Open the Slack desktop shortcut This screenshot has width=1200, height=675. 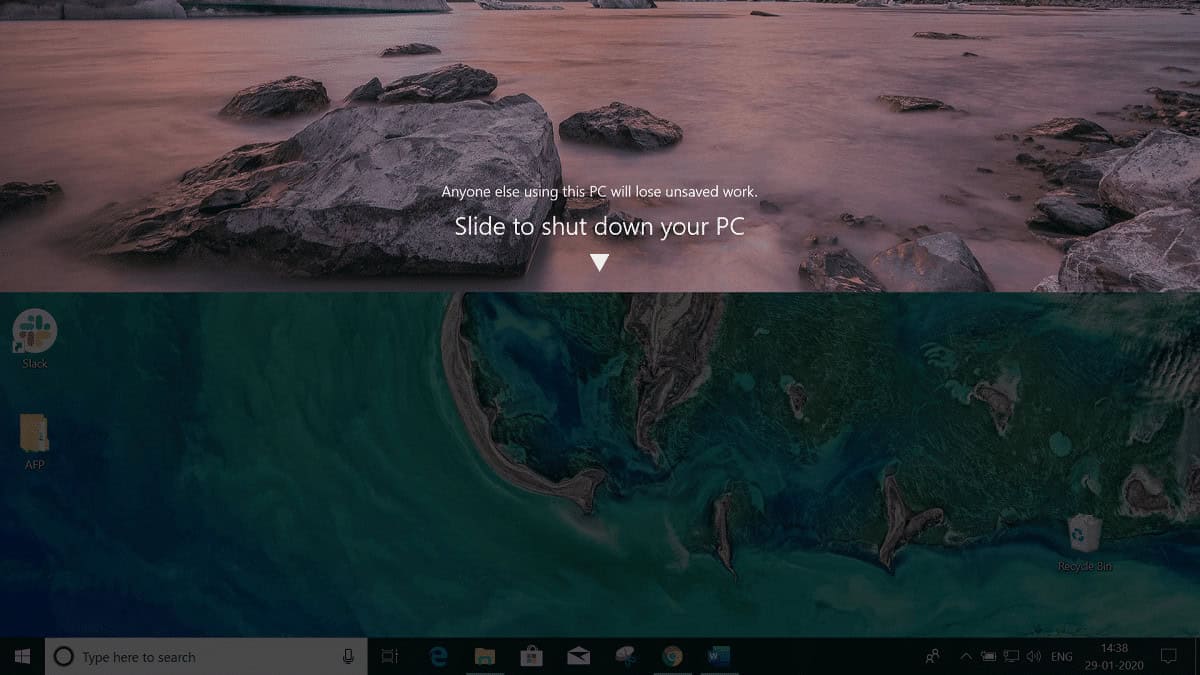point(35,332)
